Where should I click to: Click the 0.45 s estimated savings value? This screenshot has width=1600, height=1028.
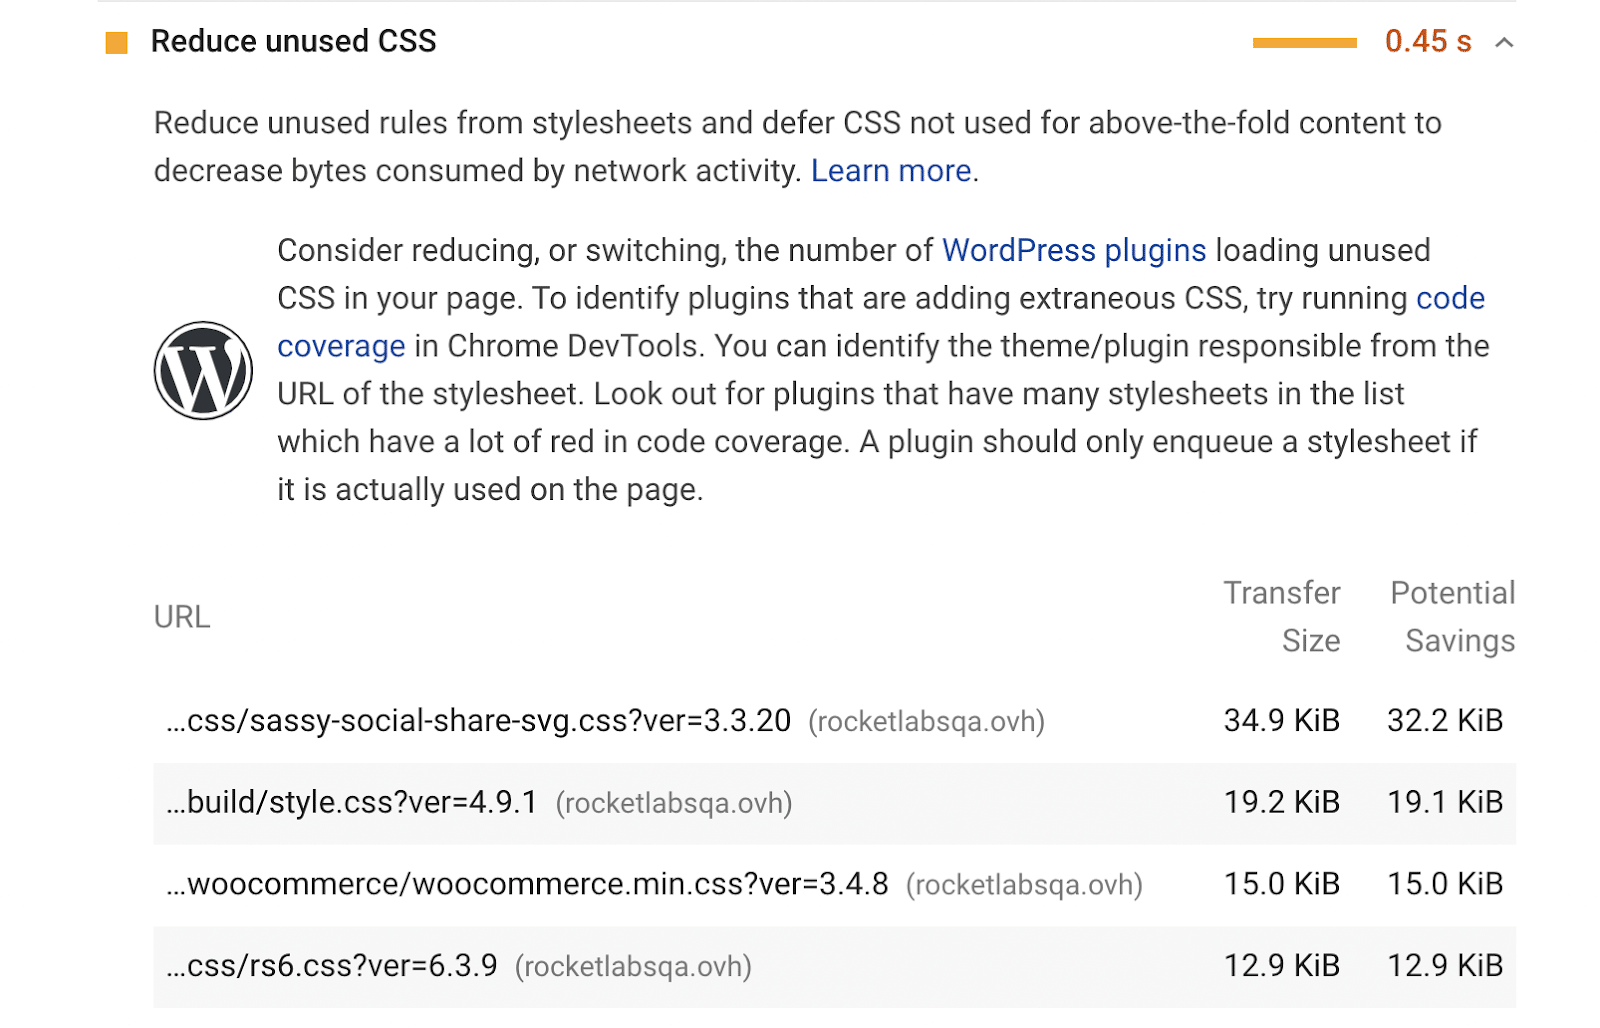pos(1427,42)
